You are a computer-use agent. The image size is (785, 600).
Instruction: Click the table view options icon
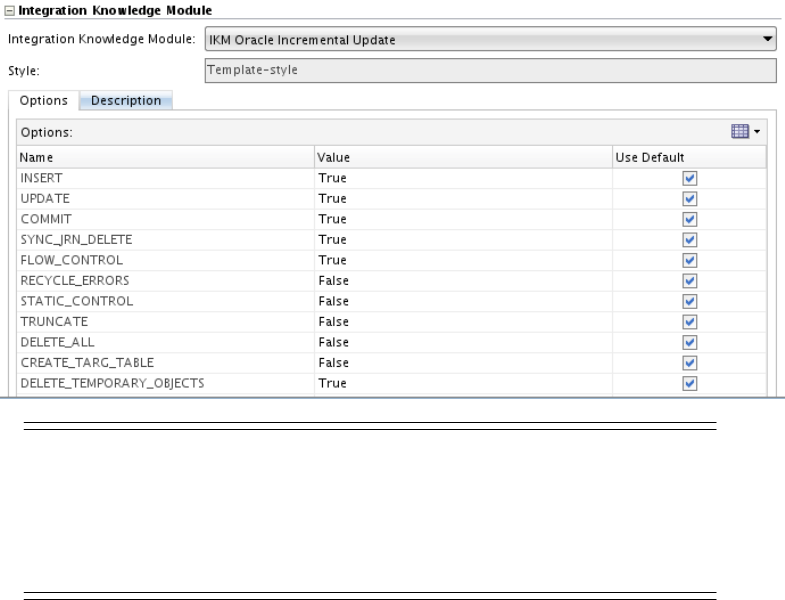coord(740,131)
